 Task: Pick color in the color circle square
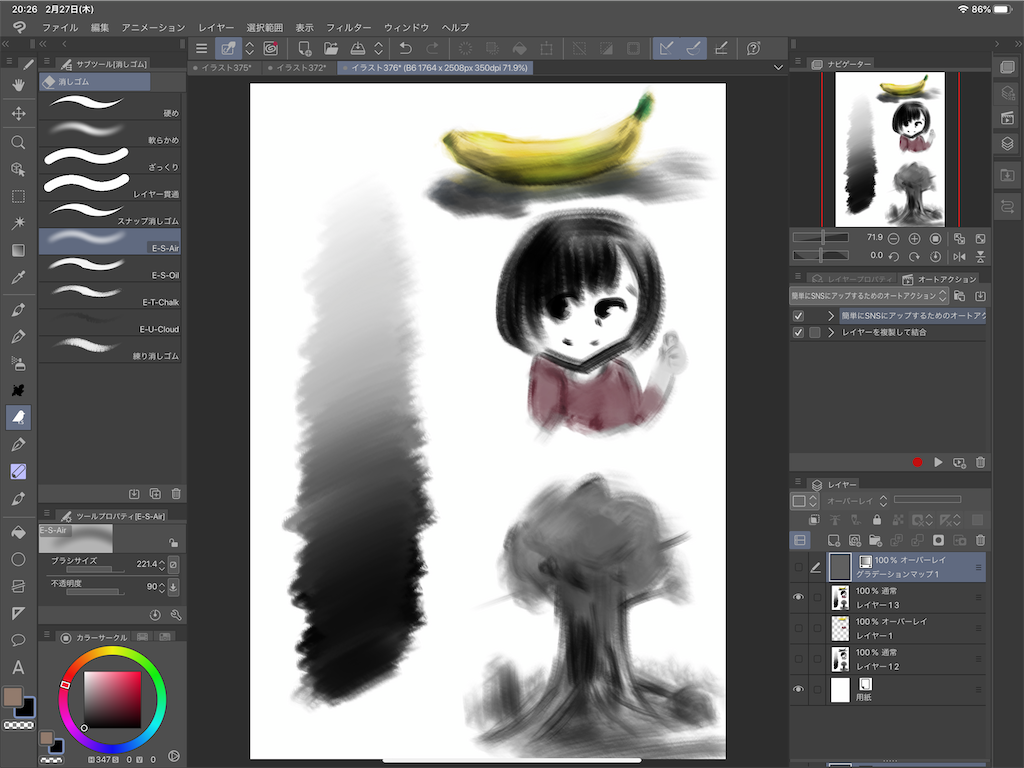[112, 699]
